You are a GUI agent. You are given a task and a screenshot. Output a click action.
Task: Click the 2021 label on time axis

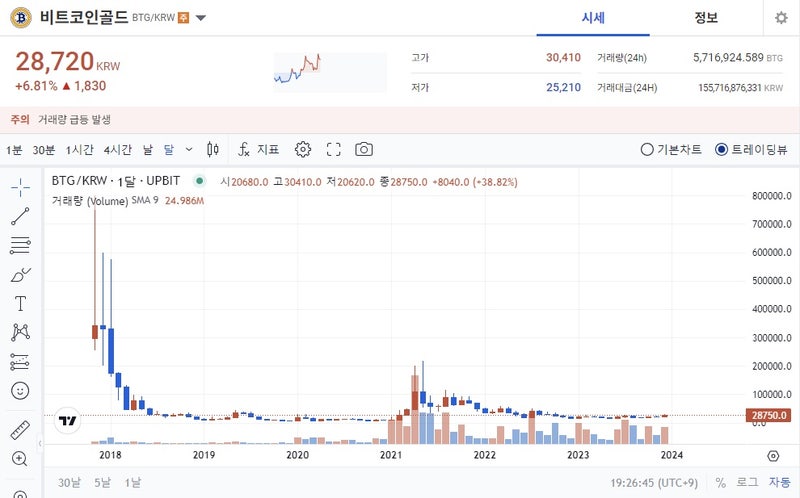(391, 455)
